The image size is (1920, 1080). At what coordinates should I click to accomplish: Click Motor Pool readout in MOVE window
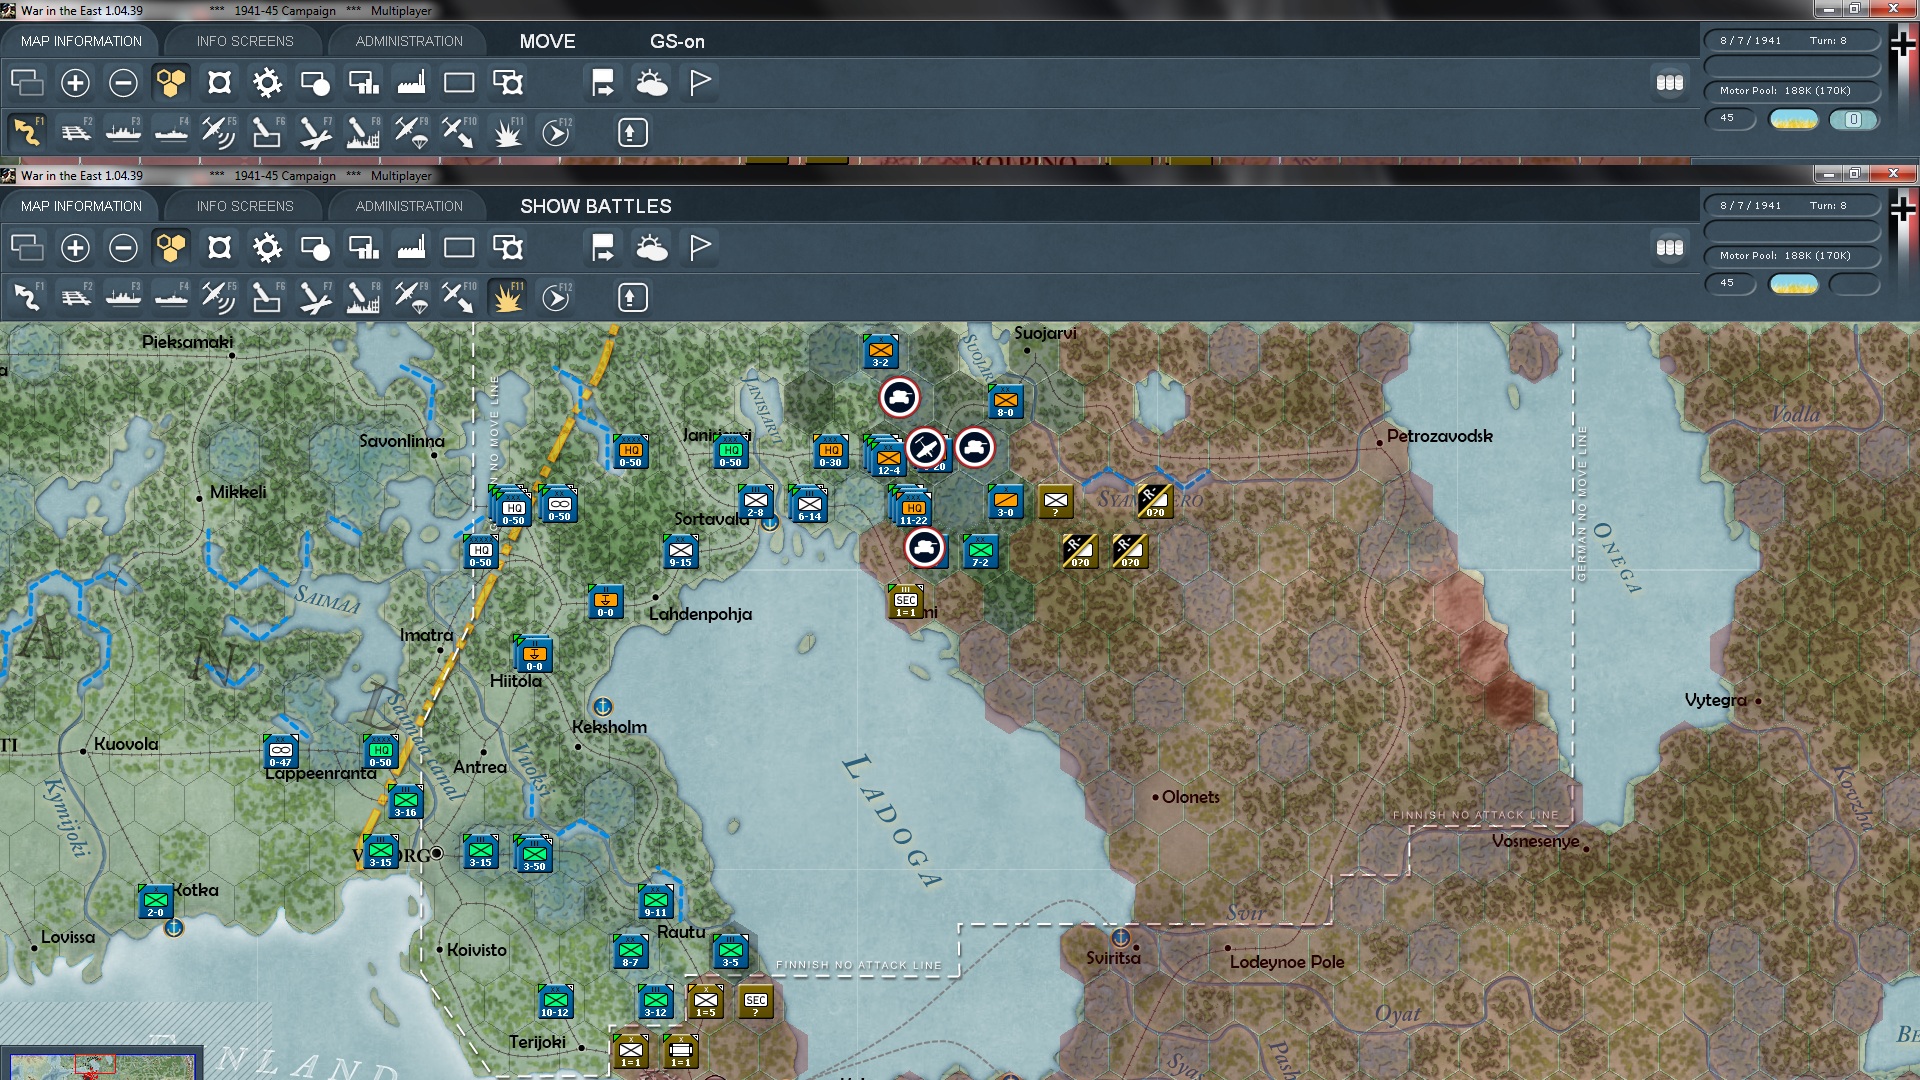click(x=1791, y=91)
